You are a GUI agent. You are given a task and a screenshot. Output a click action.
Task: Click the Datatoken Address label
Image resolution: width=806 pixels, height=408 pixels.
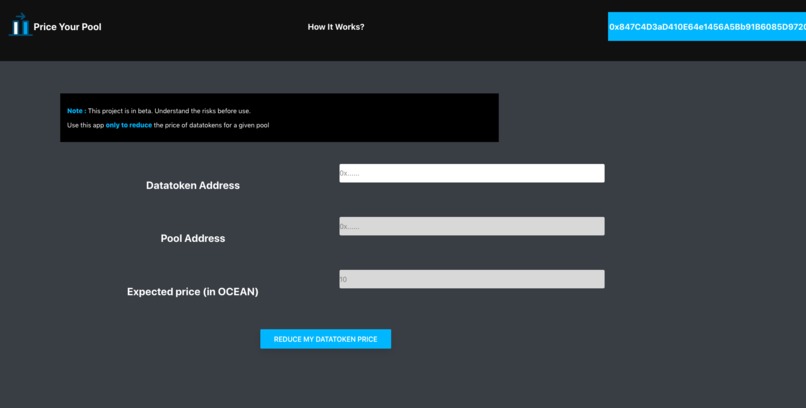(193, 186)
